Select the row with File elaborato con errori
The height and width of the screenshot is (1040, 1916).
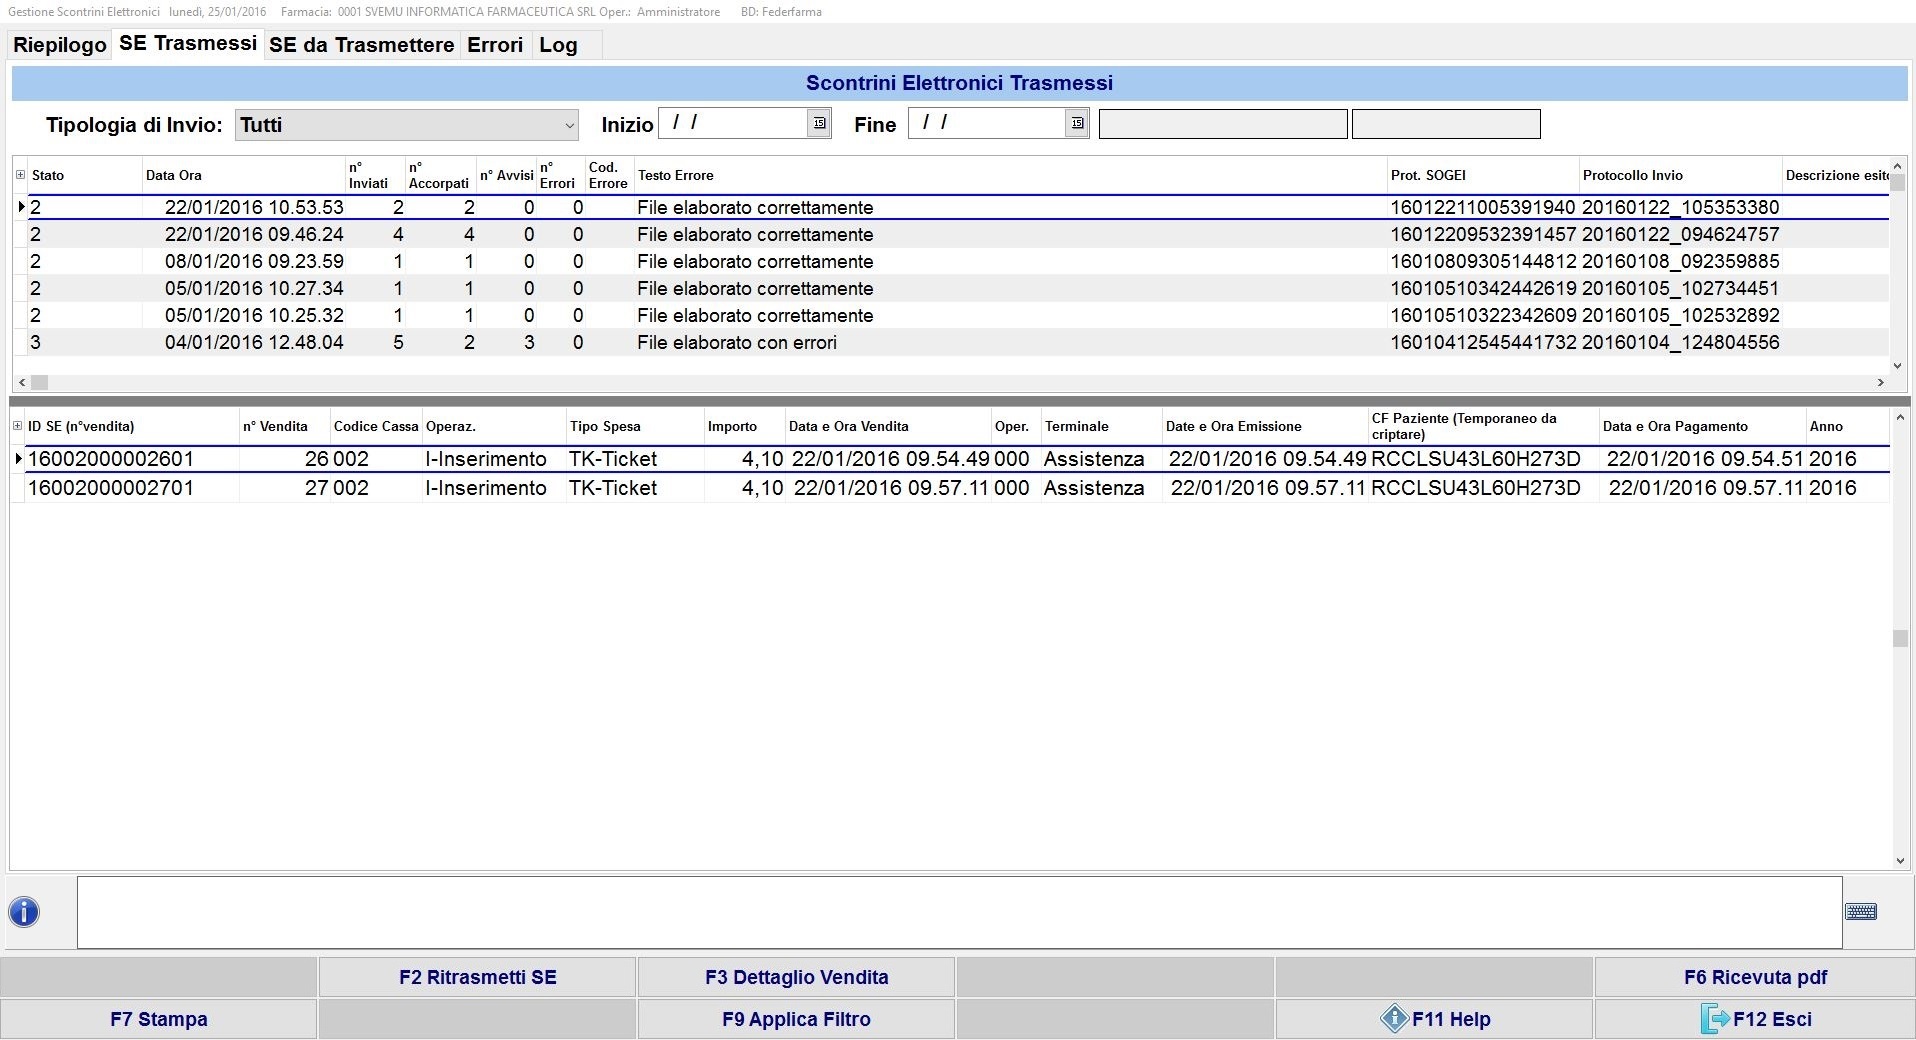point(736,343)
